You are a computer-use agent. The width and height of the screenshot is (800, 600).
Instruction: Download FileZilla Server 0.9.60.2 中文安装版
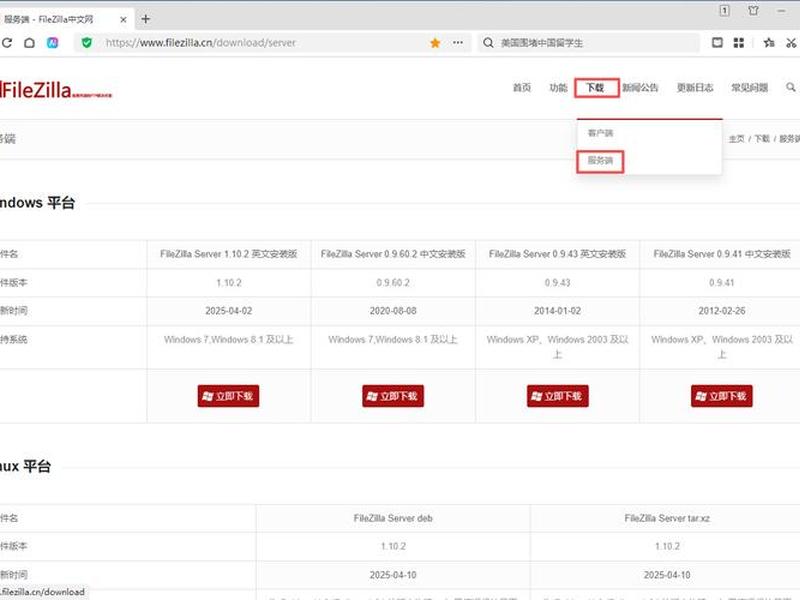[393, 396]
